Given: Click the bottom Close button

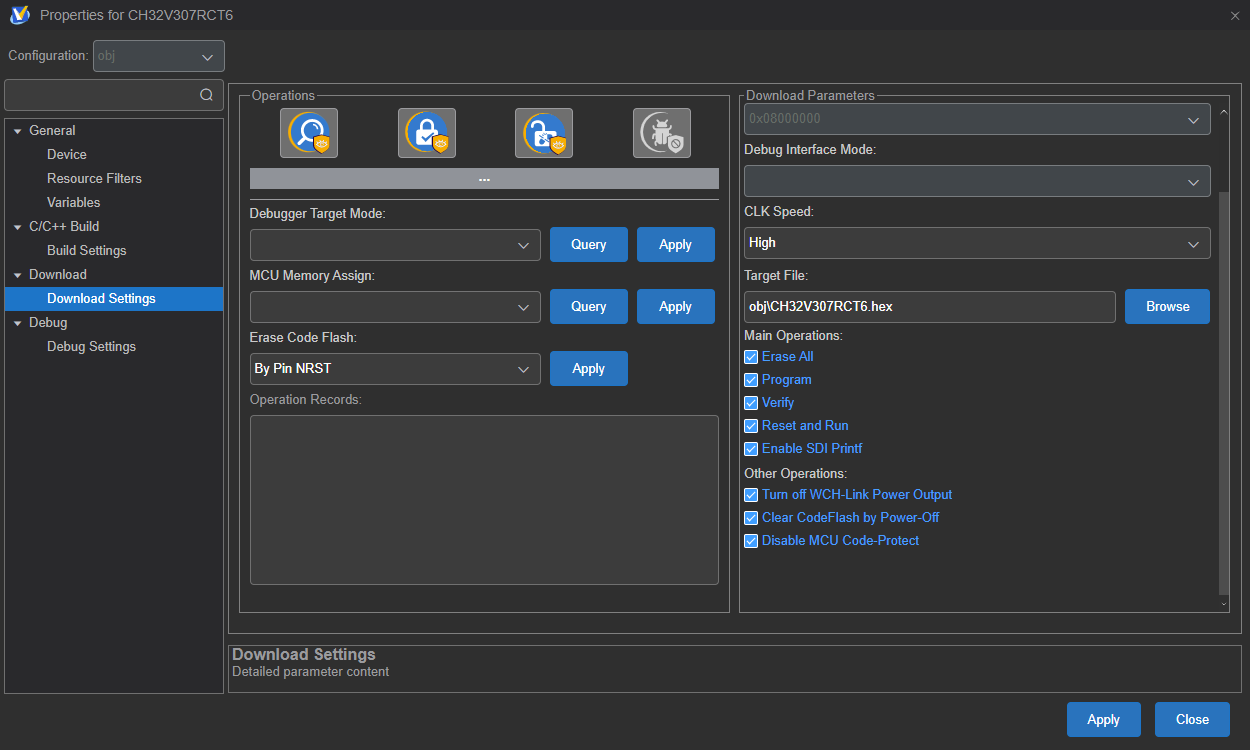Looking at the screenshot, I should (x=1192, y=720).
